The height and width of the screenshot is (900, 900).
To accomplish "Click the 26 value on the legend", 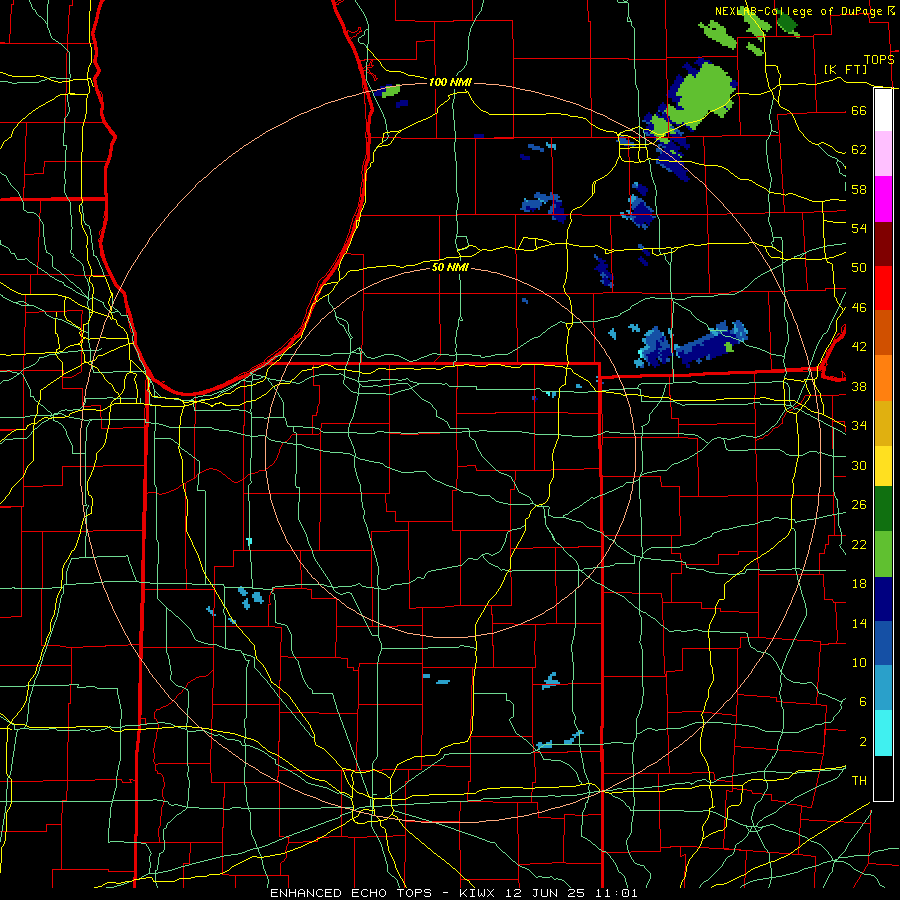I will [859, 505].
